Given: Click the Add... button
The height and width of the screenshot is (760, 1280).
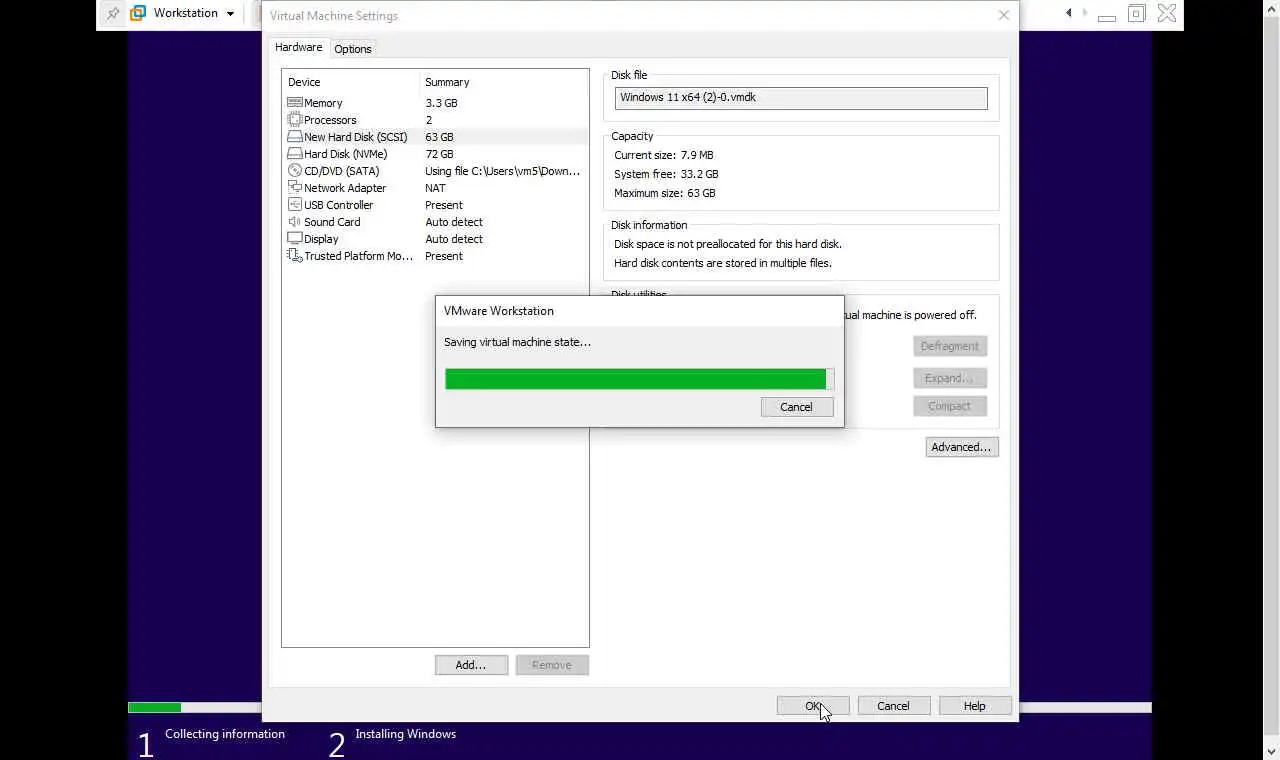Looking at the screenshot, I should pyautogui.click(x=471, y=665).
